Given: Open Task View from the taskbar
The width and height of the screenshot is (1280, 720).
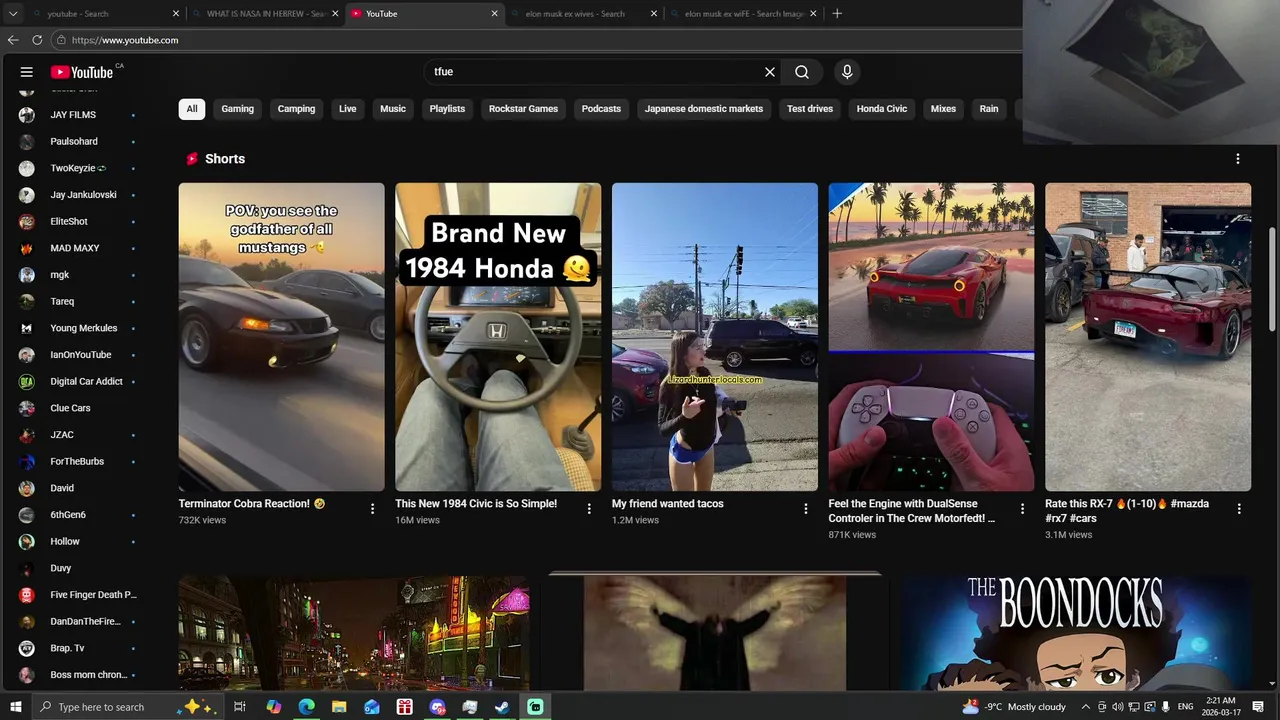Looking at the screenshot, I should coord(240,707).
